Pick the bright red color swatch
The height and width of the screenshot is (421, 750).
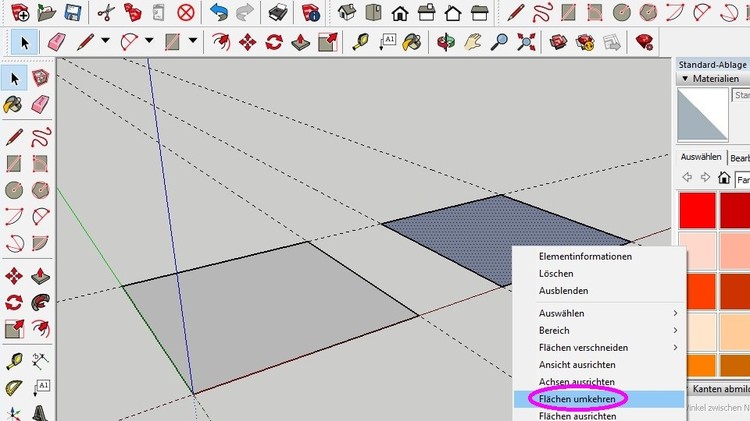697,210
